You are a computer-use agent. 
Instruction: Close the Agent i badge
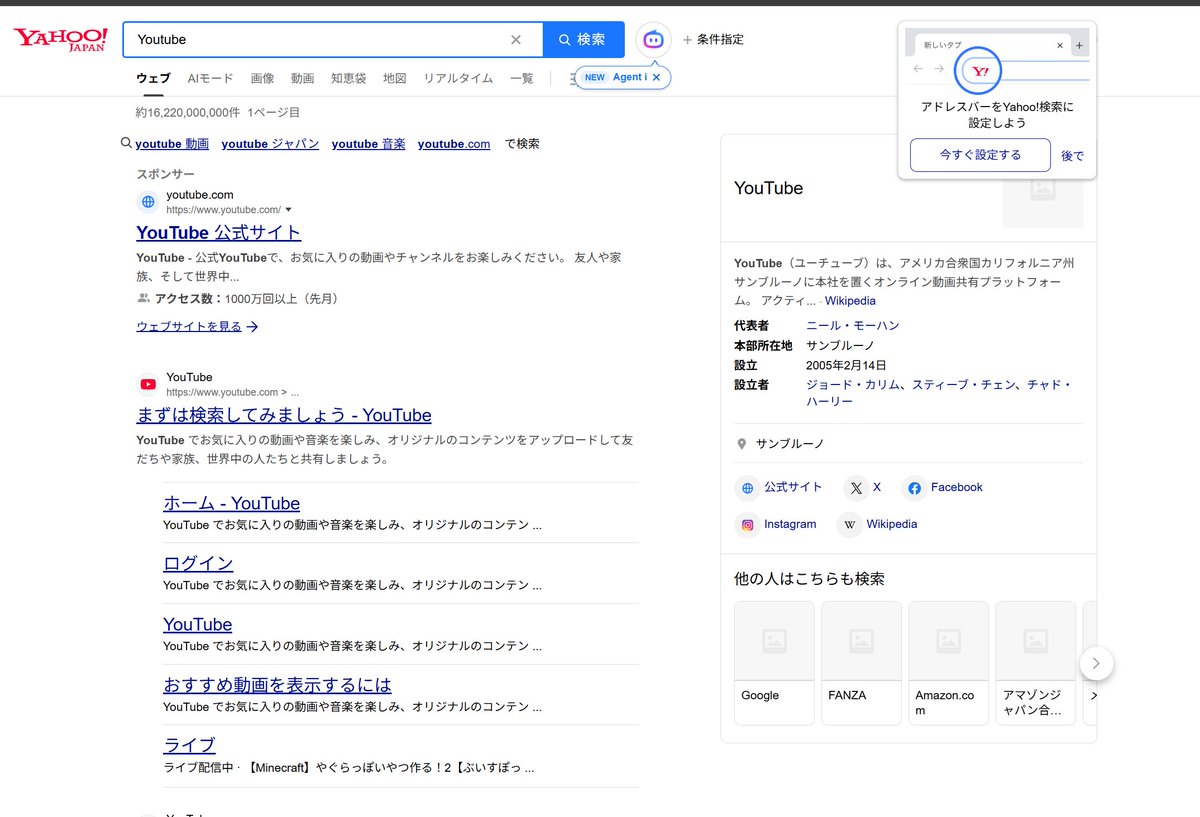coord(656,77)
